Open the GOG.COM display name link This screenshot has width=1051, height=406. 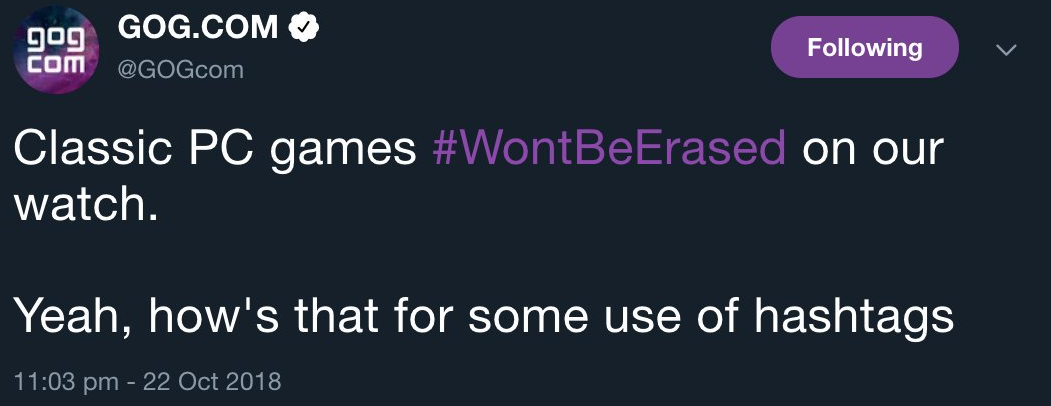tap(197, 29)
